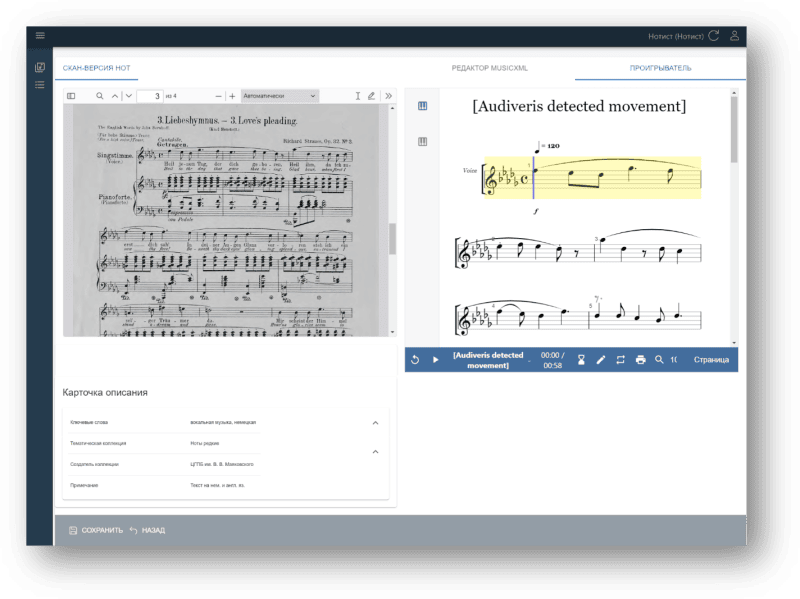The image size is (800, 599).
Task: Open the Скан-версия нот tab
Action: click(x=96, y=68)
